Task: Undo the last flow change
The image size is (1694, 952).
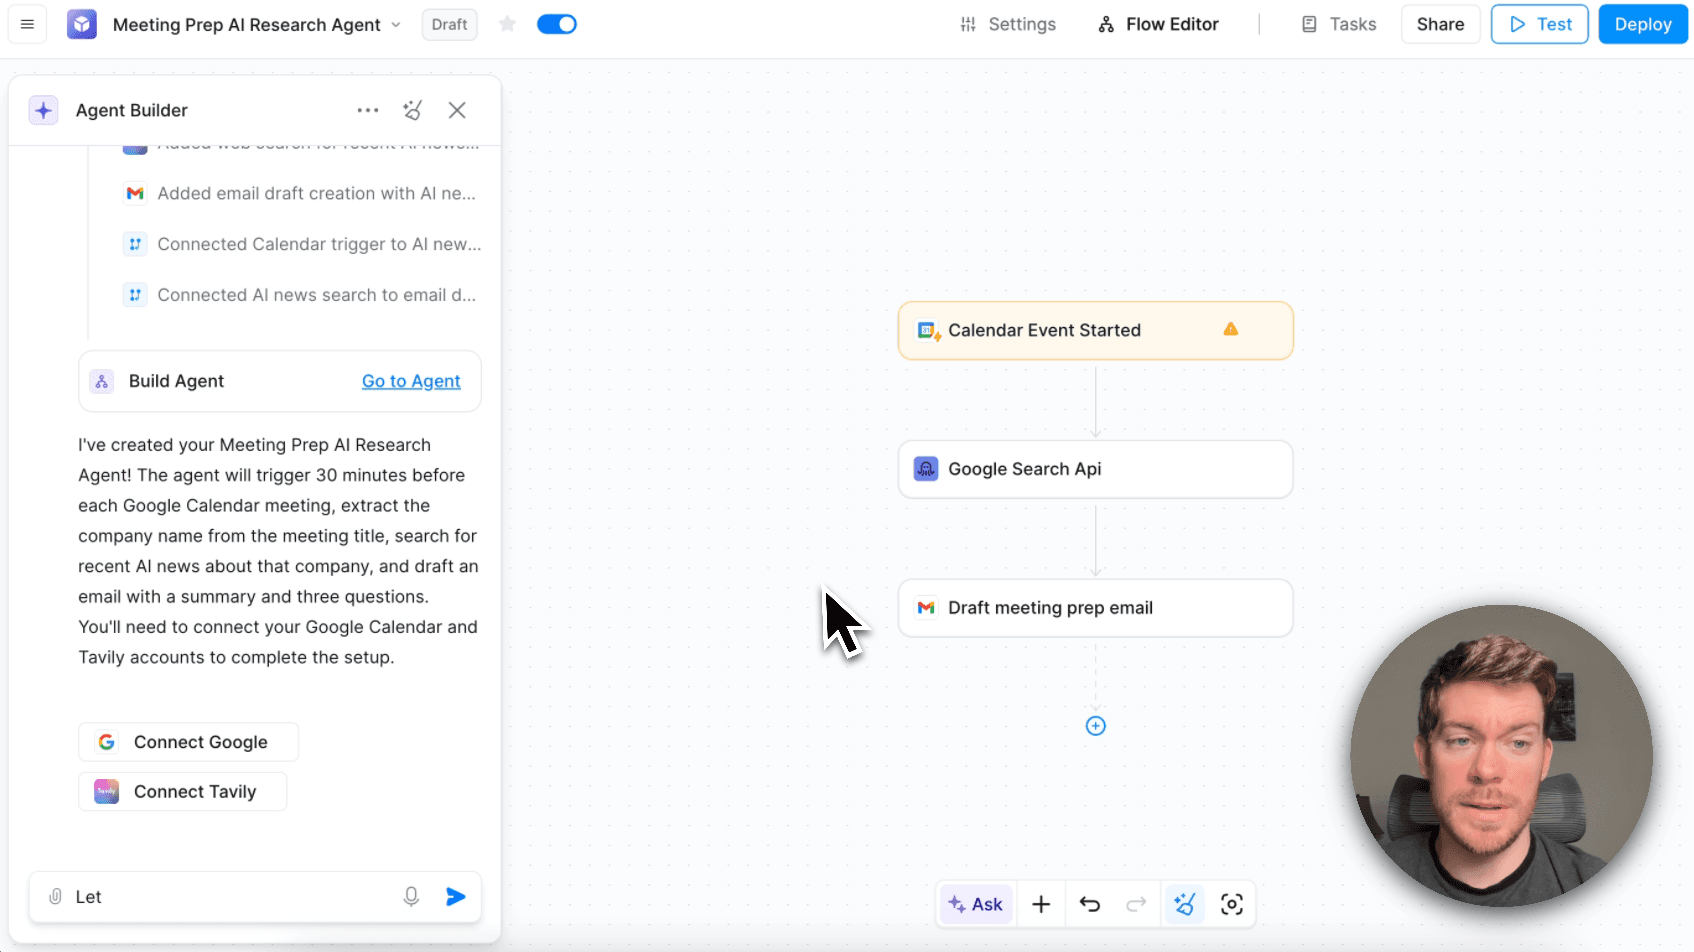Action: (1090, 903)
